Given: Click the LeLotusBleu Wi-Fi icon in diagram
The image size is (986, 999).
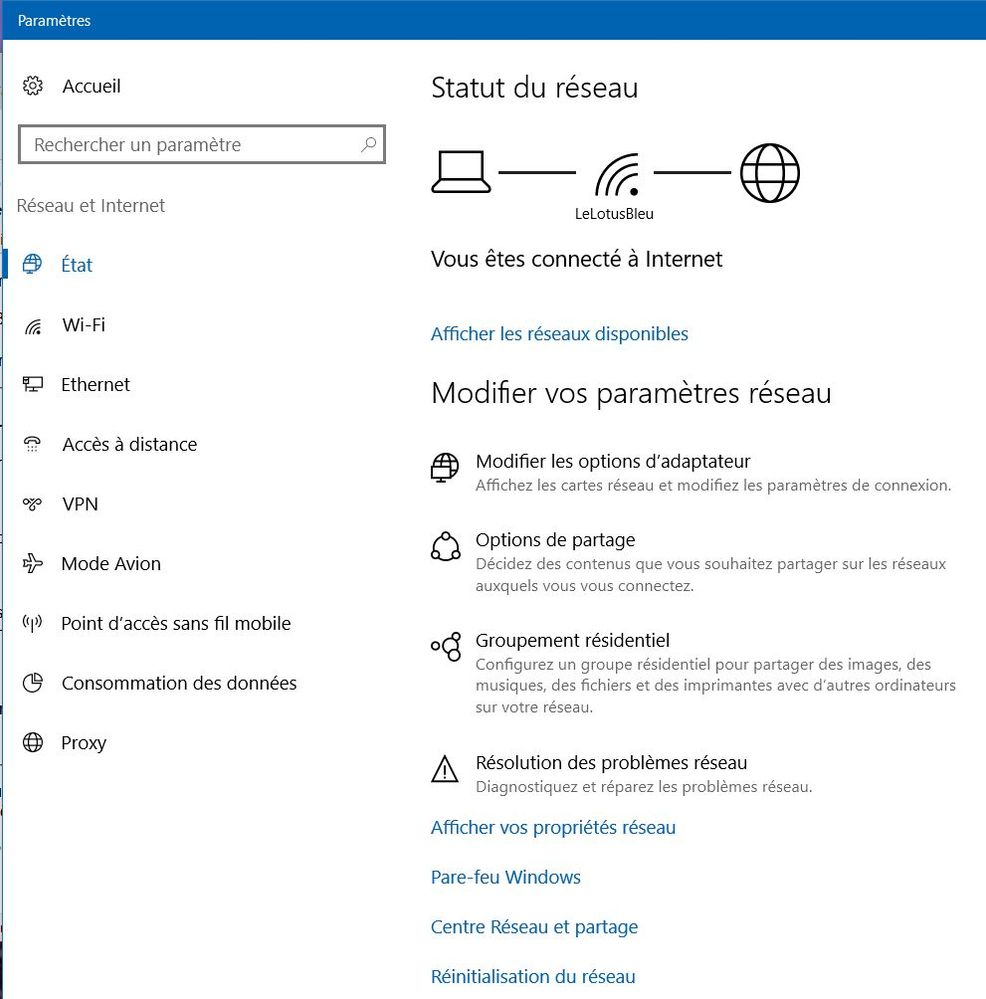Looking at the screenshot, I should pos(617,175).
